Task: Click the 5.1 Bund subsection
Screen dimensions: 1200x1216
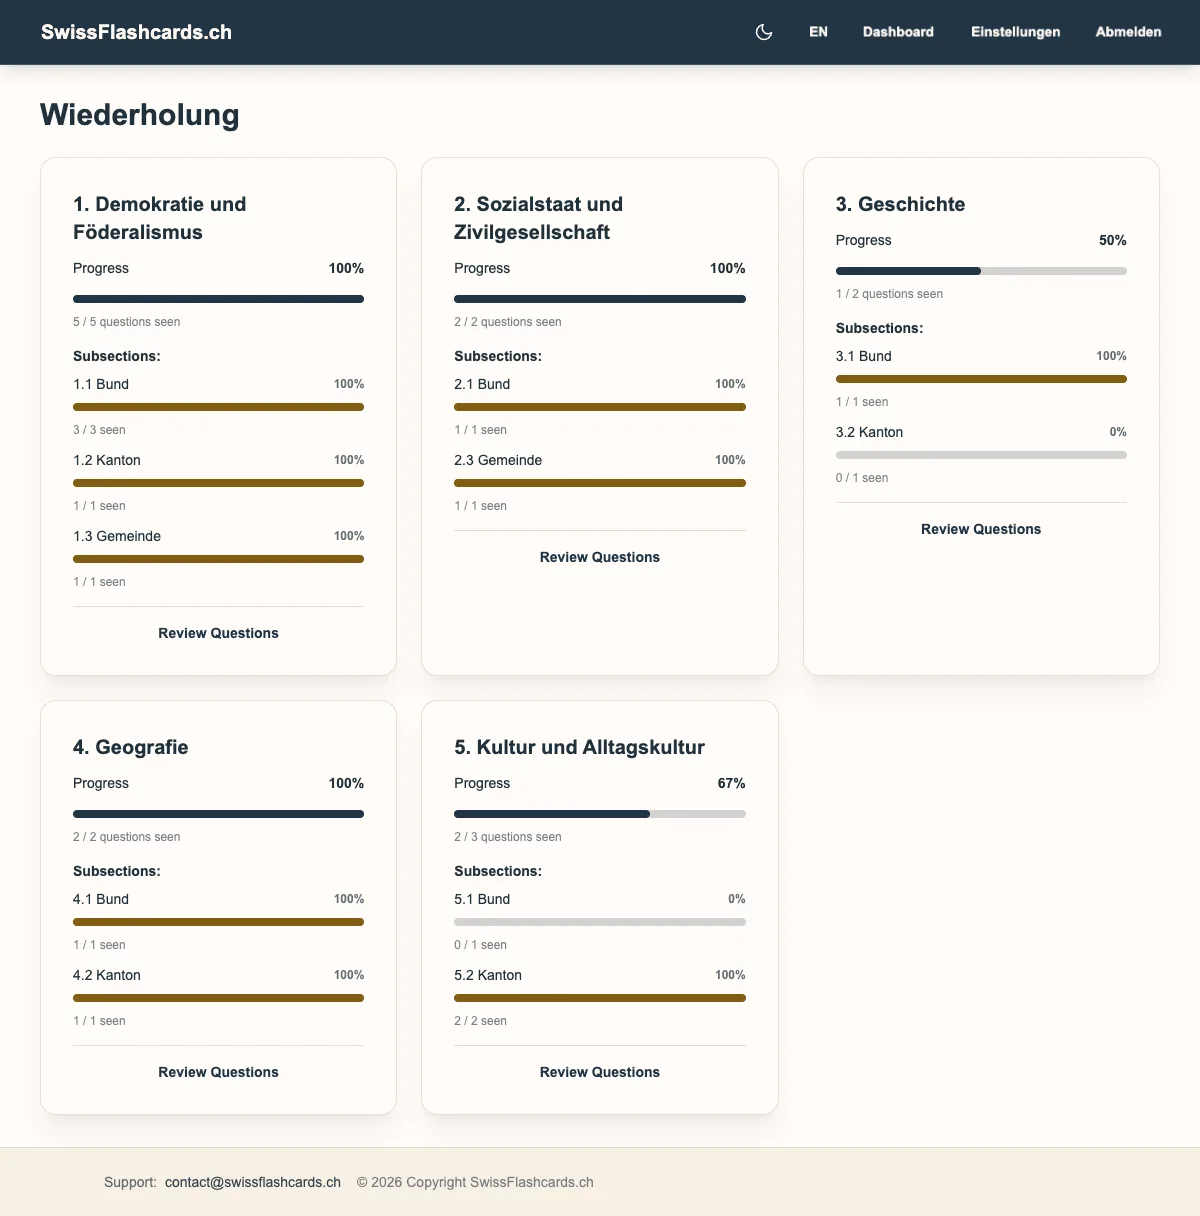Action: pos(482,899)
